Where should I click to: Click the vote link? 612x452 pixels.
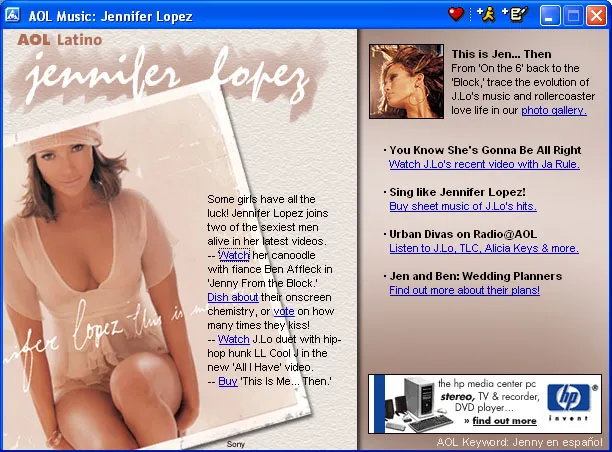tap(284, 311)
